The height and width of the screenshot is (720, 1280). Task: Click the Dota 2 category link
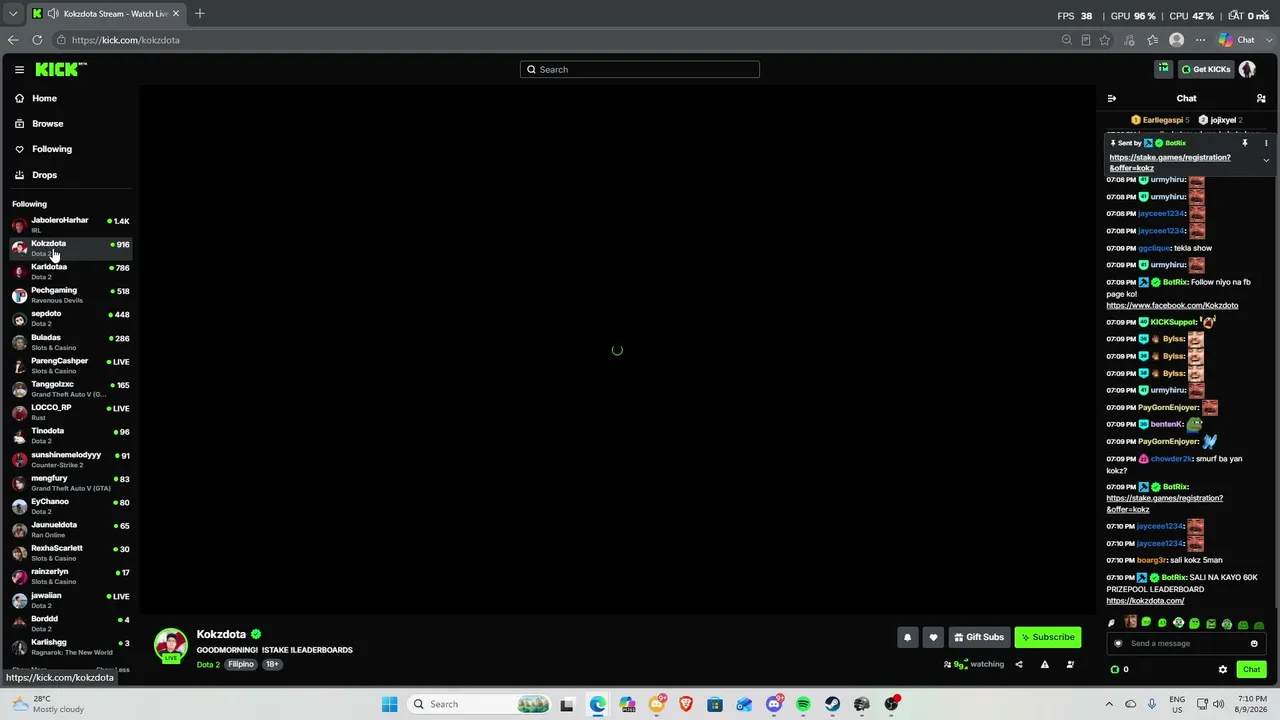click(208, 665)
